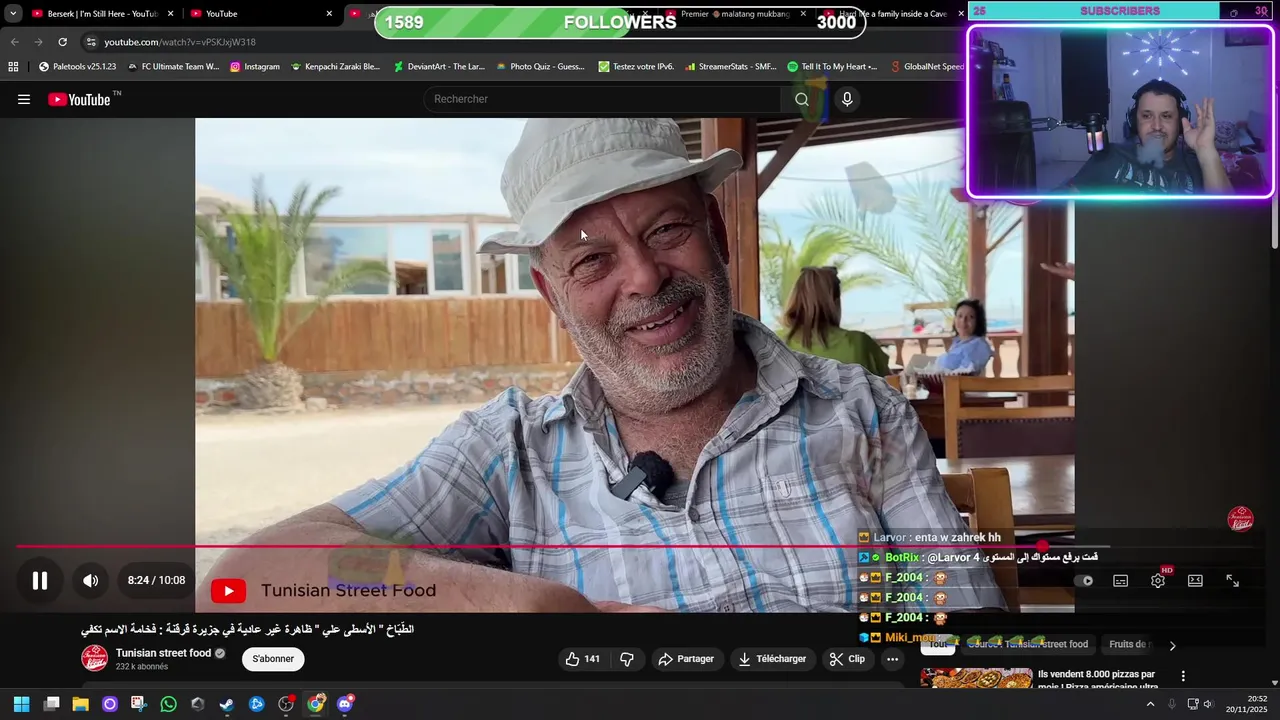Open the Tunisian street food channel name
The height and width of the screenshot is (720, 1280).
163,653
